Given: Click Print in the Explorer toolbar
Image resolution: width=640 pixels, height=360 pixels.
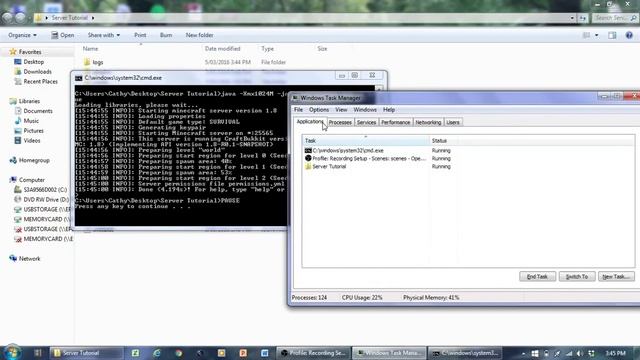Looking at the screenshot, I should pyautogui.click(x=140, y=35).
